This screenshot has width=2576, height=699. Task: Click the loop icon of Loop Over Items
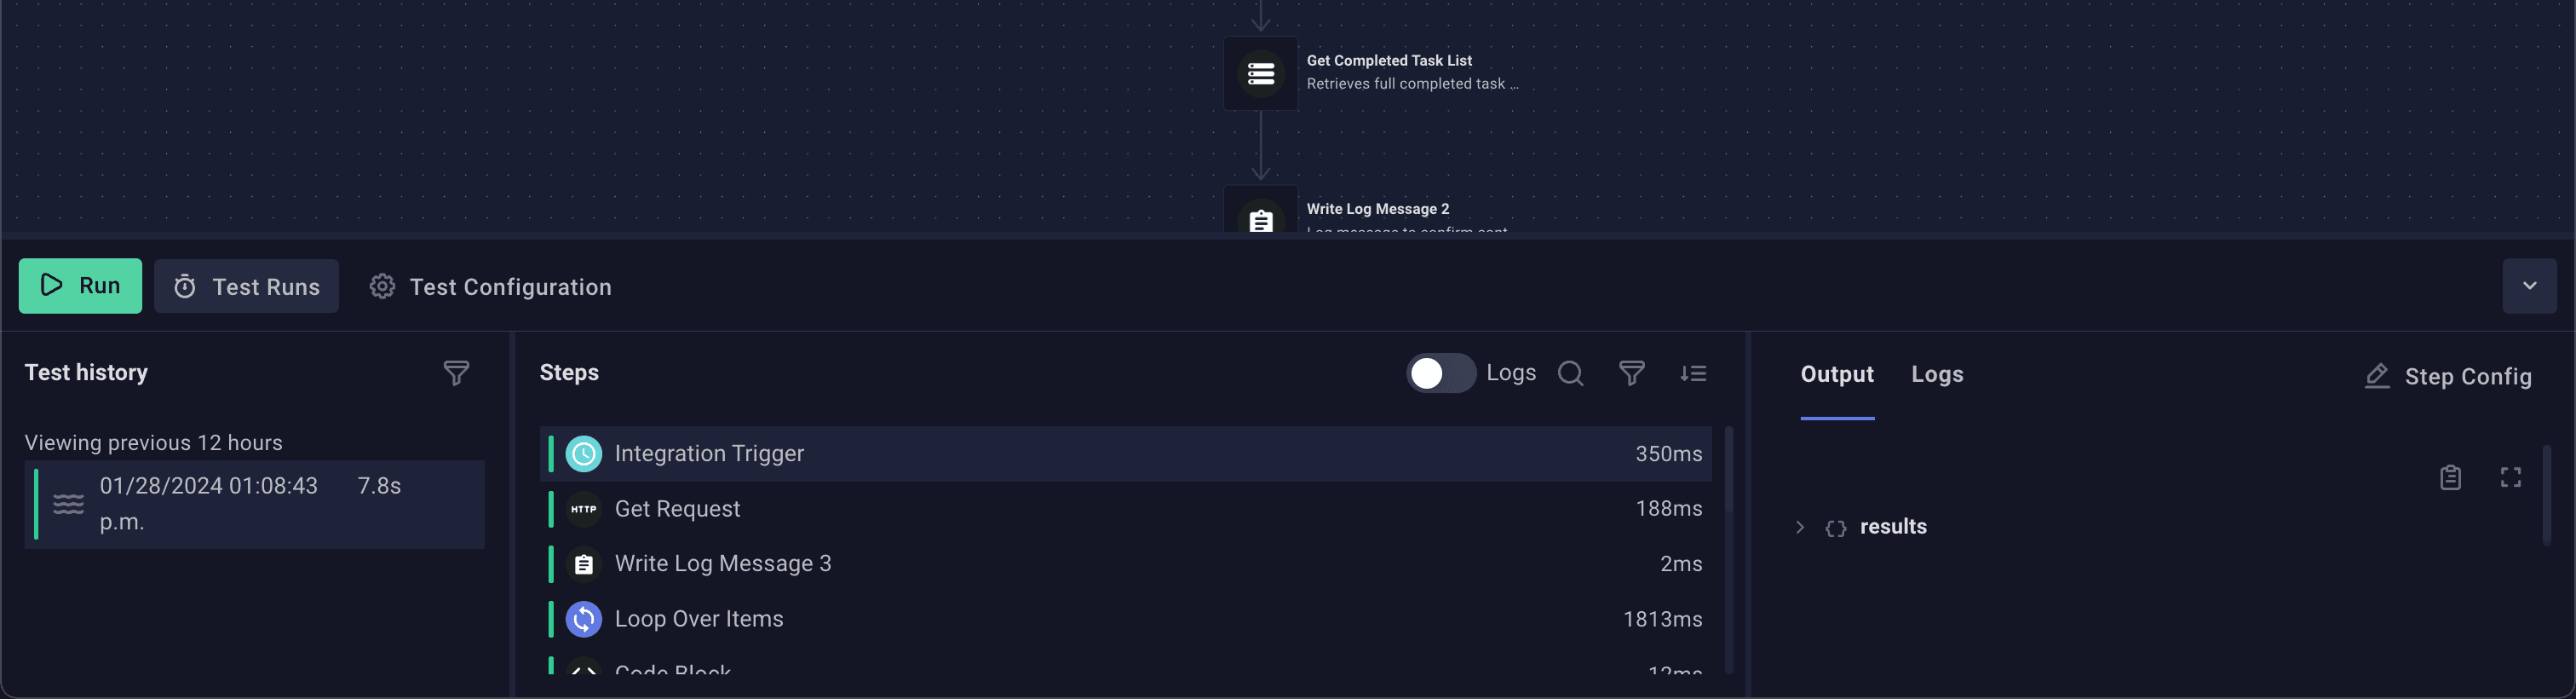pyautogui.click(x=583, y=619)
